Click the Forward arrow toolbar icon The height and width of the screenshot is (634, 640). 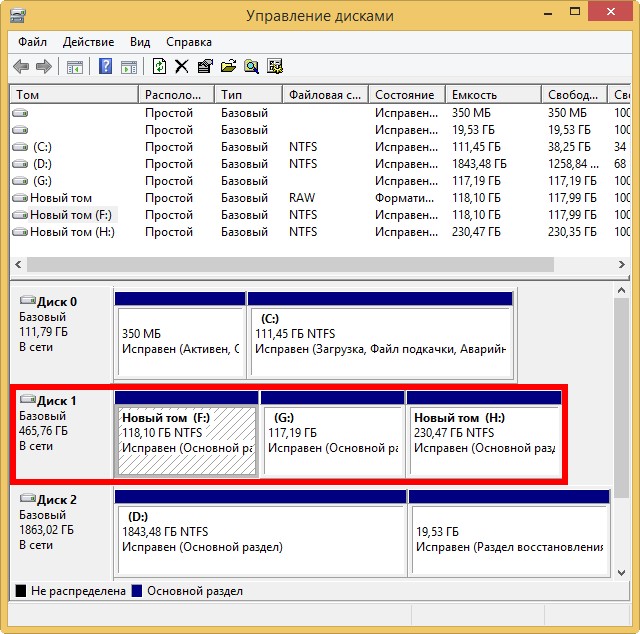point(44,66)
